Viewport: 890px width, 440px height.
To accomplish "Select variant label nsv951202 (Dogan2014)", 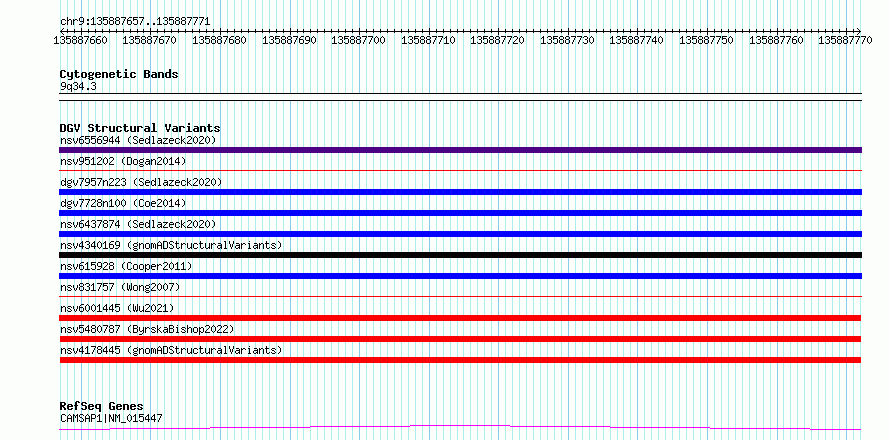I will coord(123,161).
